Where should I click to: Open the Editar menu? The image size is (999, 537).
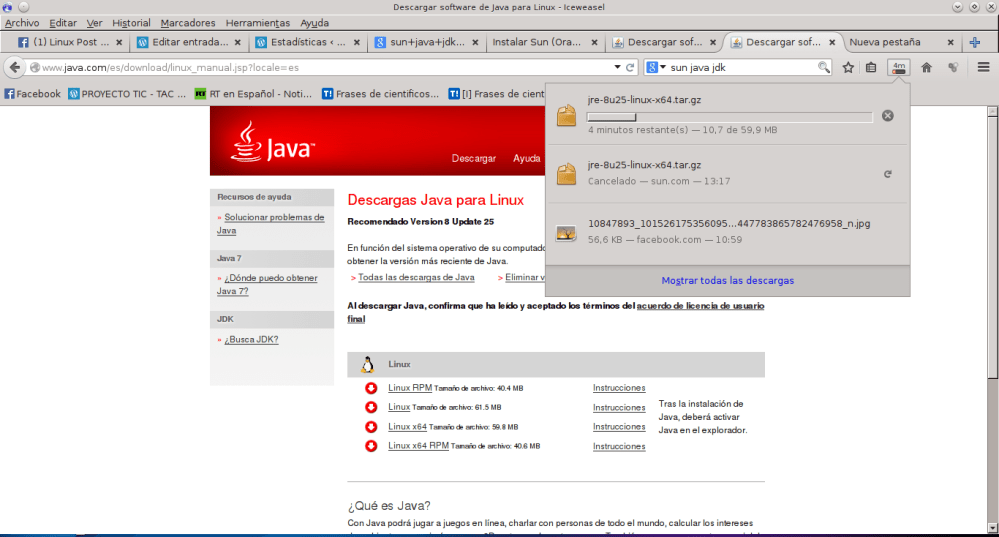point(63,23)
